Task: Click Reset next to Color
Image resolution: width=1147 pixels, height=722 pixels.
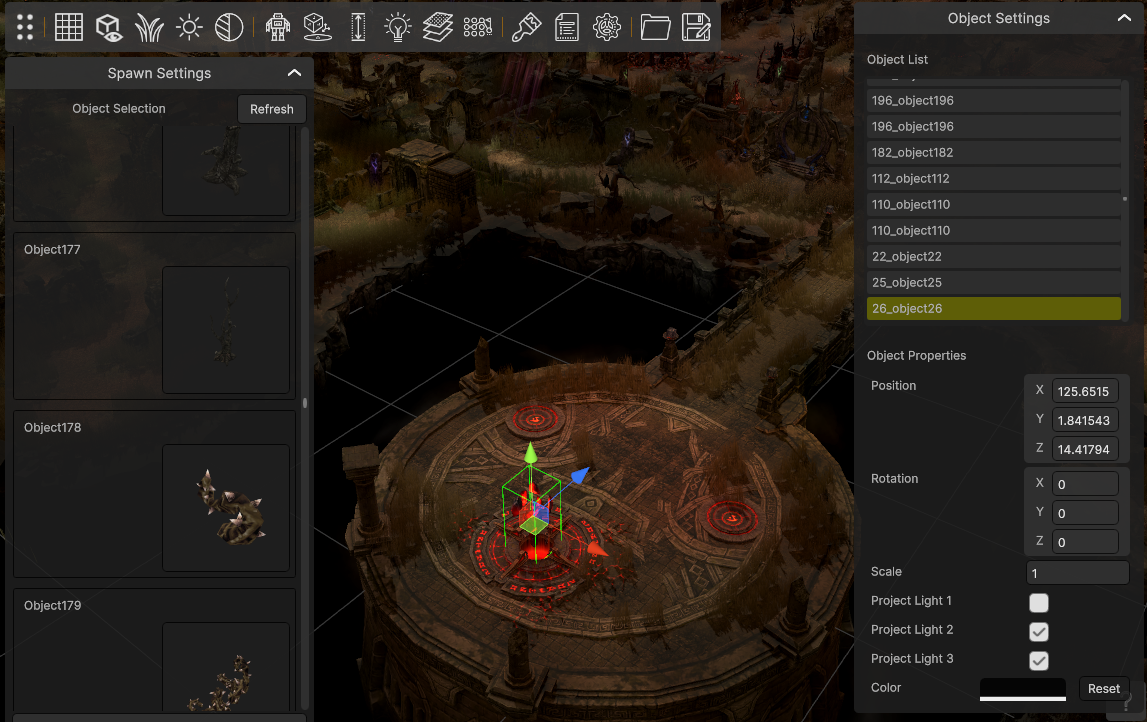Action: click(1103, 688)
